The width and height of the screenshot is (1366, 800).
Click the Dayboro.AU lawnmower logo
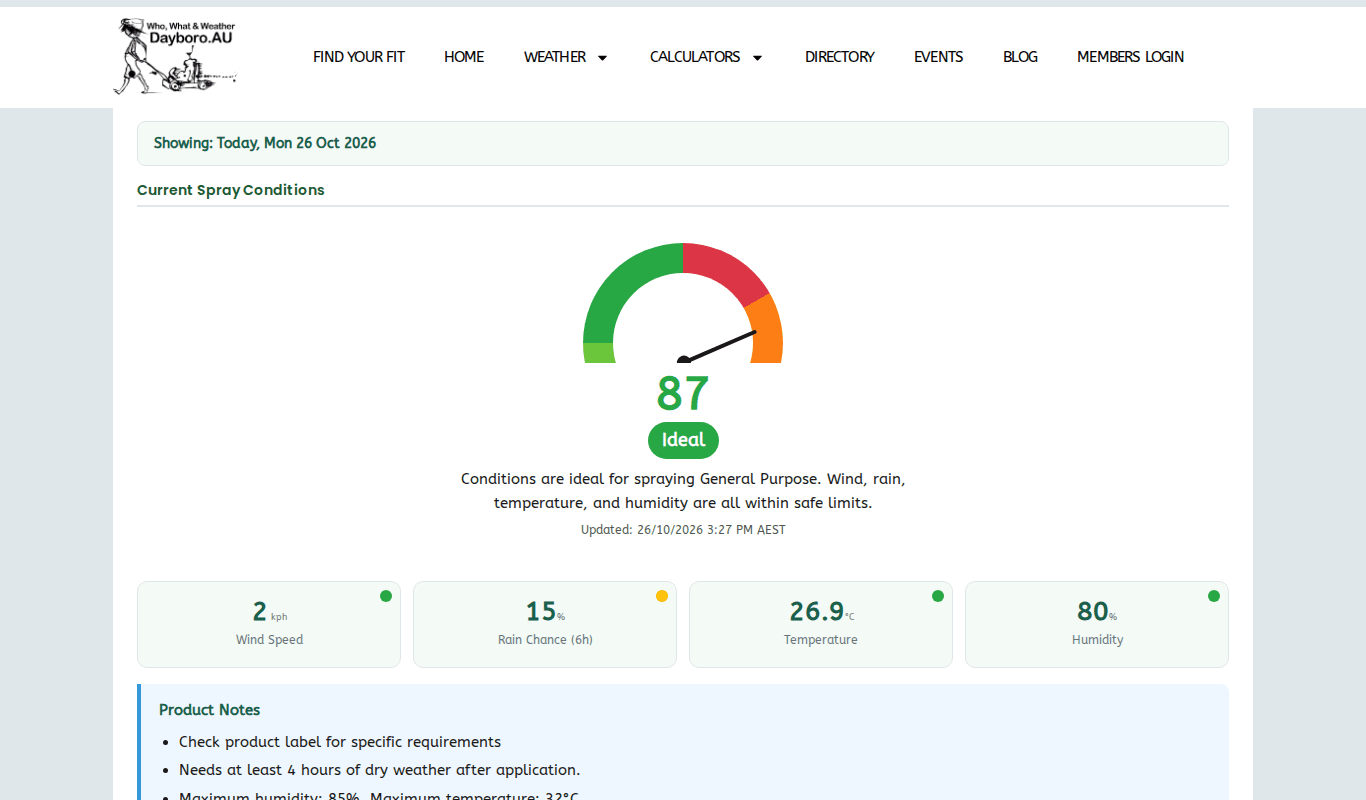(x=176, y=57)
